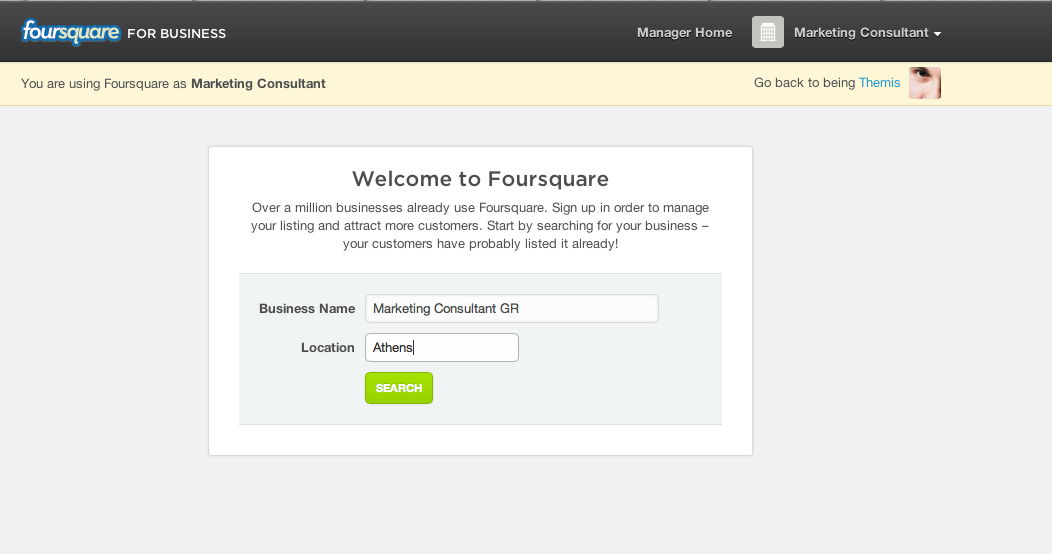This screenshot has width=1052, height=554.
Task: Open Manager Home in the header
Action: coord(684,33)
